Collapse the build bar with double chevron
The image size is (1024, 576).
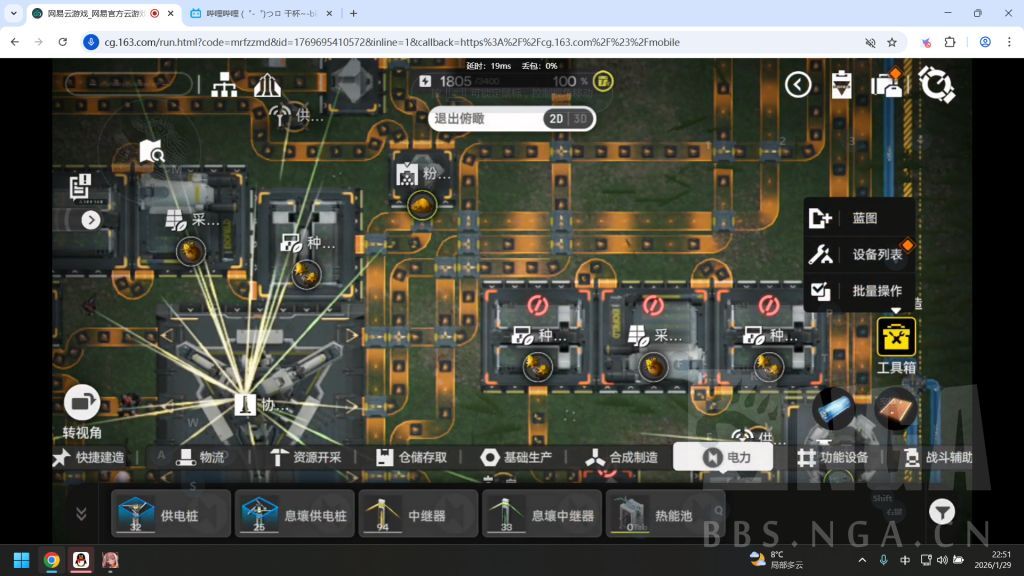pos(82,513)
